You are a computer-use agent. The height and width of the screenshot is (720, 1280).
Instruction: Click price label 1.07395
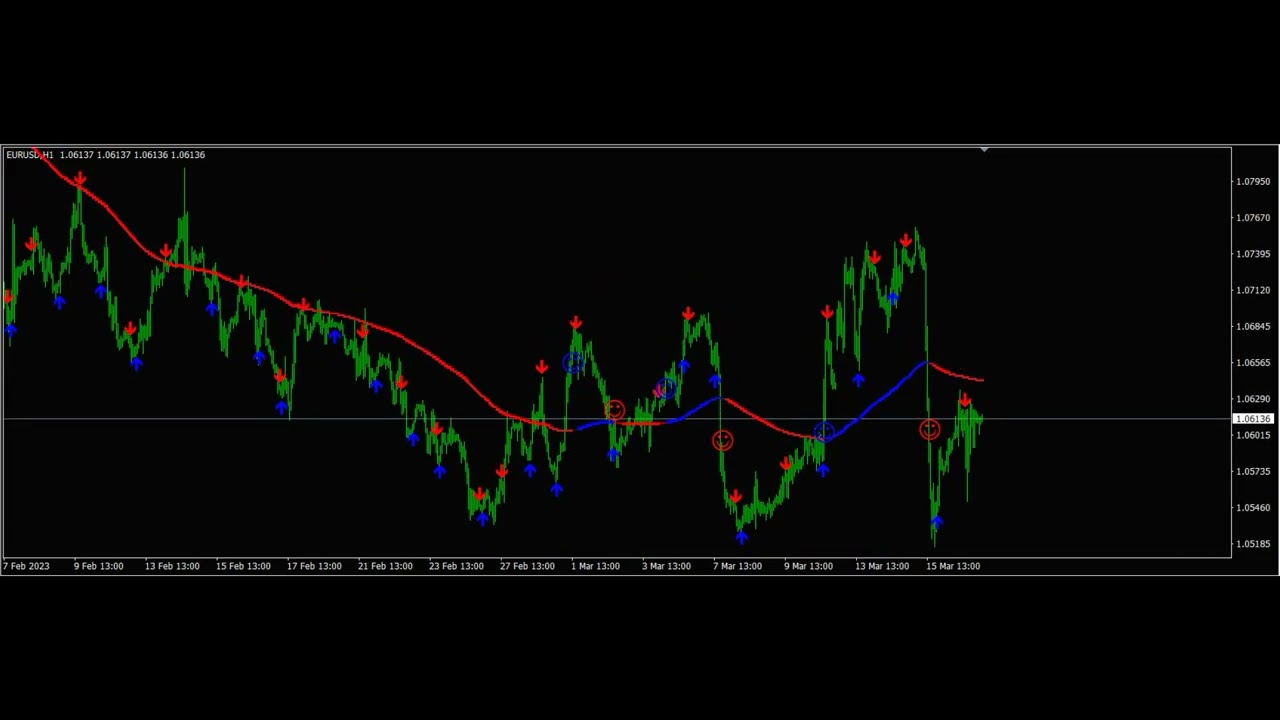1253,254
